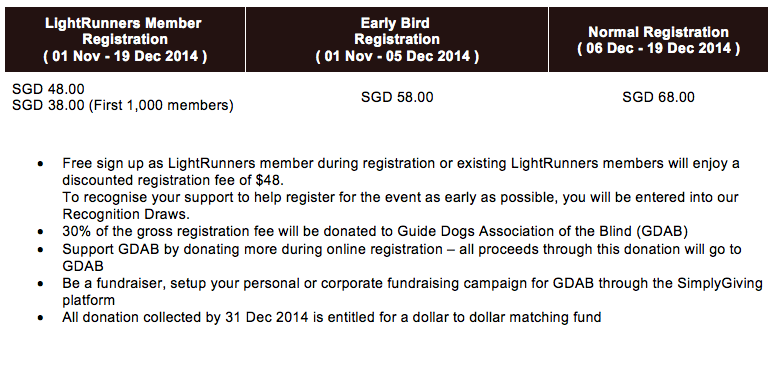Click the Support GDAB by donating more bullet
775x370 pixels.
click(402, 257)
